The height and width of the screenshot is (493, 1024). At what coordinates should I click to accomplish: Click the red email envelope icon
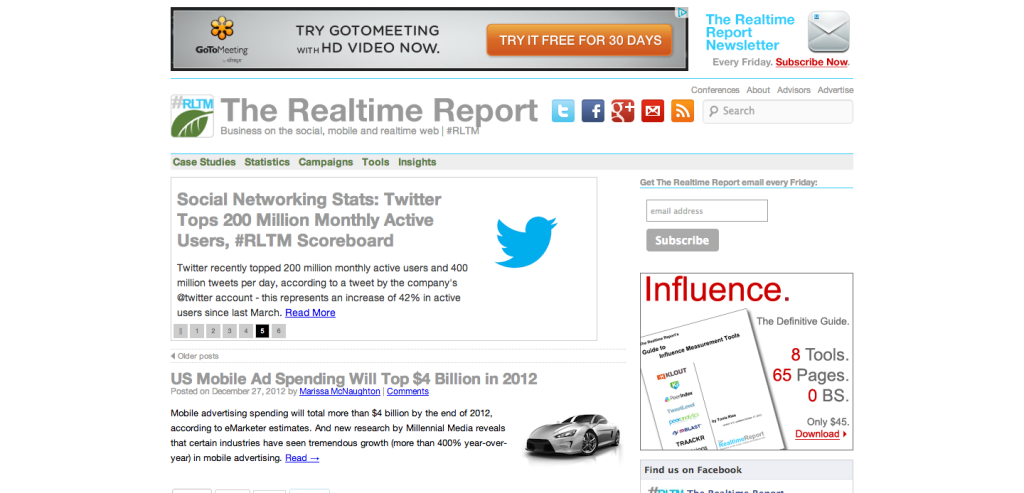[x=652, y=110]
